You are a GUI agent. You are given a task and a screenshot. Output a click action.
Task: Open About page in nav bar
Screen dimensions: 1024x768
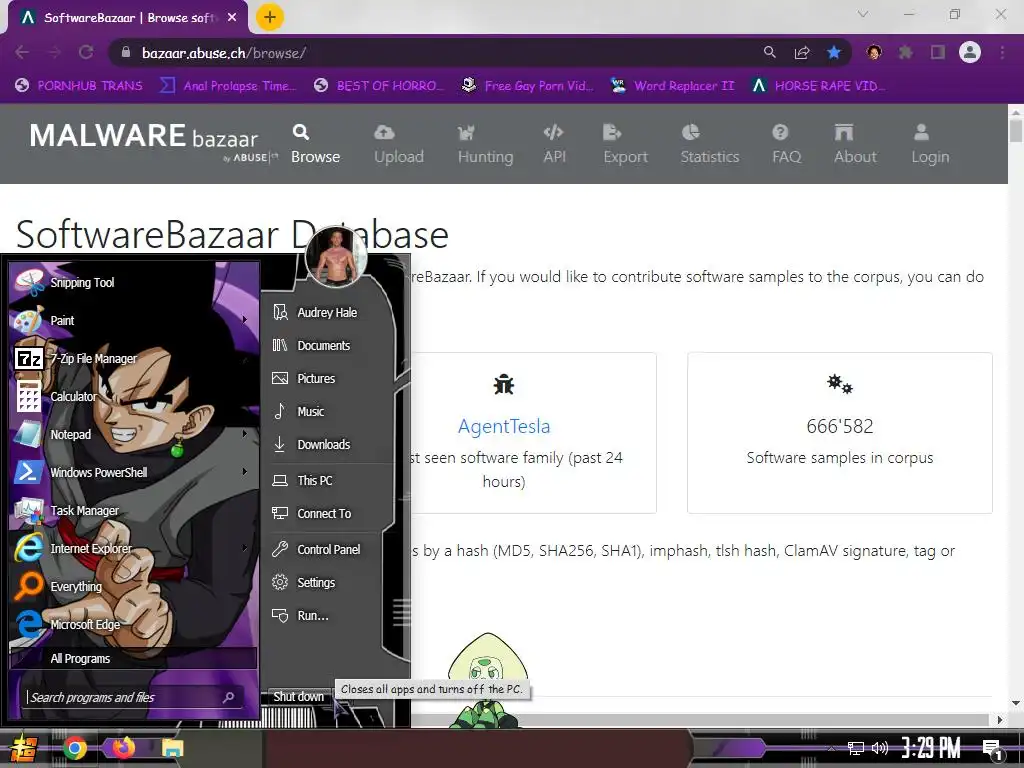tap(855, 144)
